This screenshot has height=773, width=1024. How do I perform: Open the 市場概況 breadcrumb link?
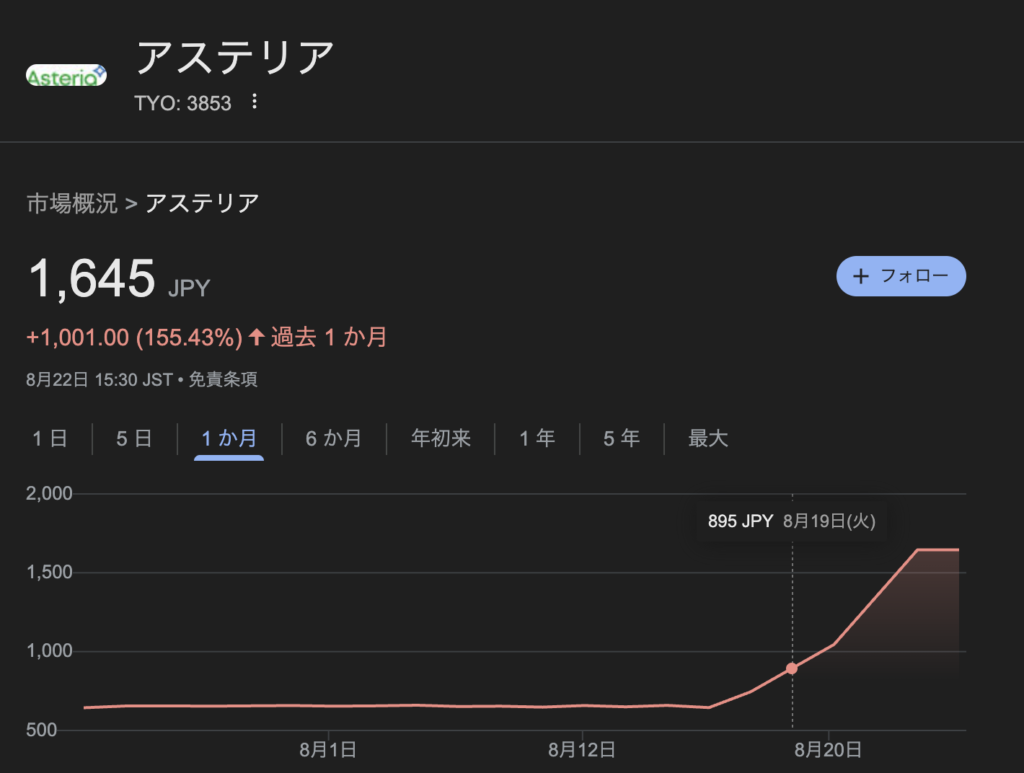72,203
